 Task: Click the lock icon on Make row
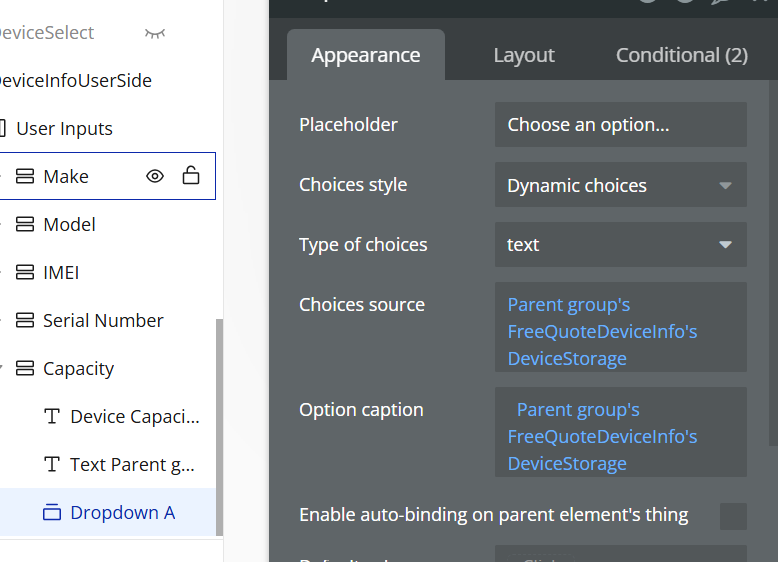pos(190,177)
